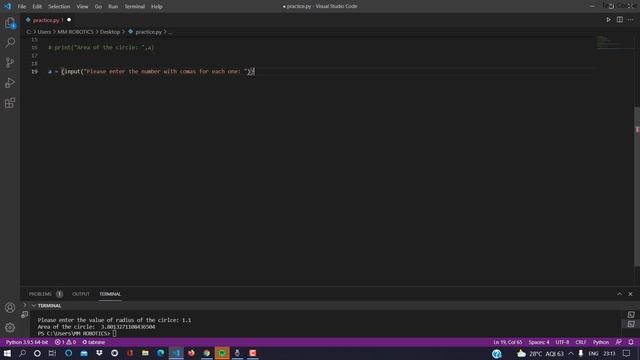Open the Manage gear menu

(10, 327)
